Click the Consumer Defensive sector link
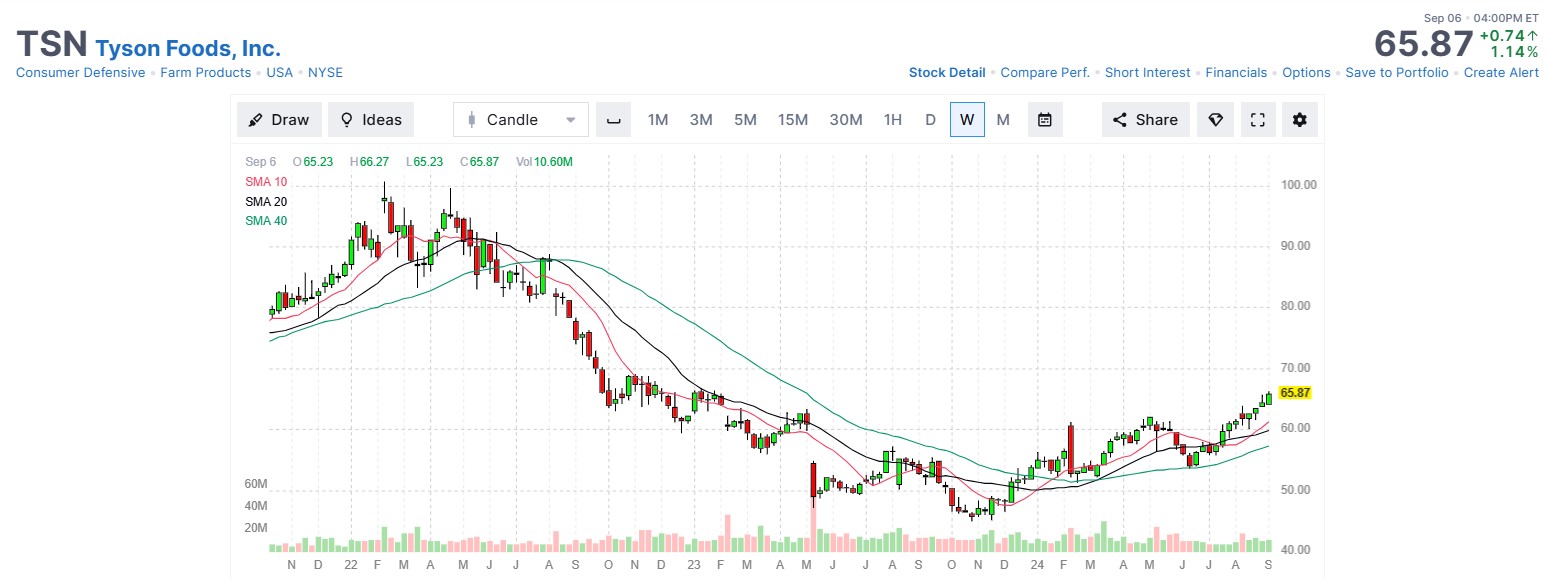This screenshot has width=1549, height=579. (x=80, y=73)
